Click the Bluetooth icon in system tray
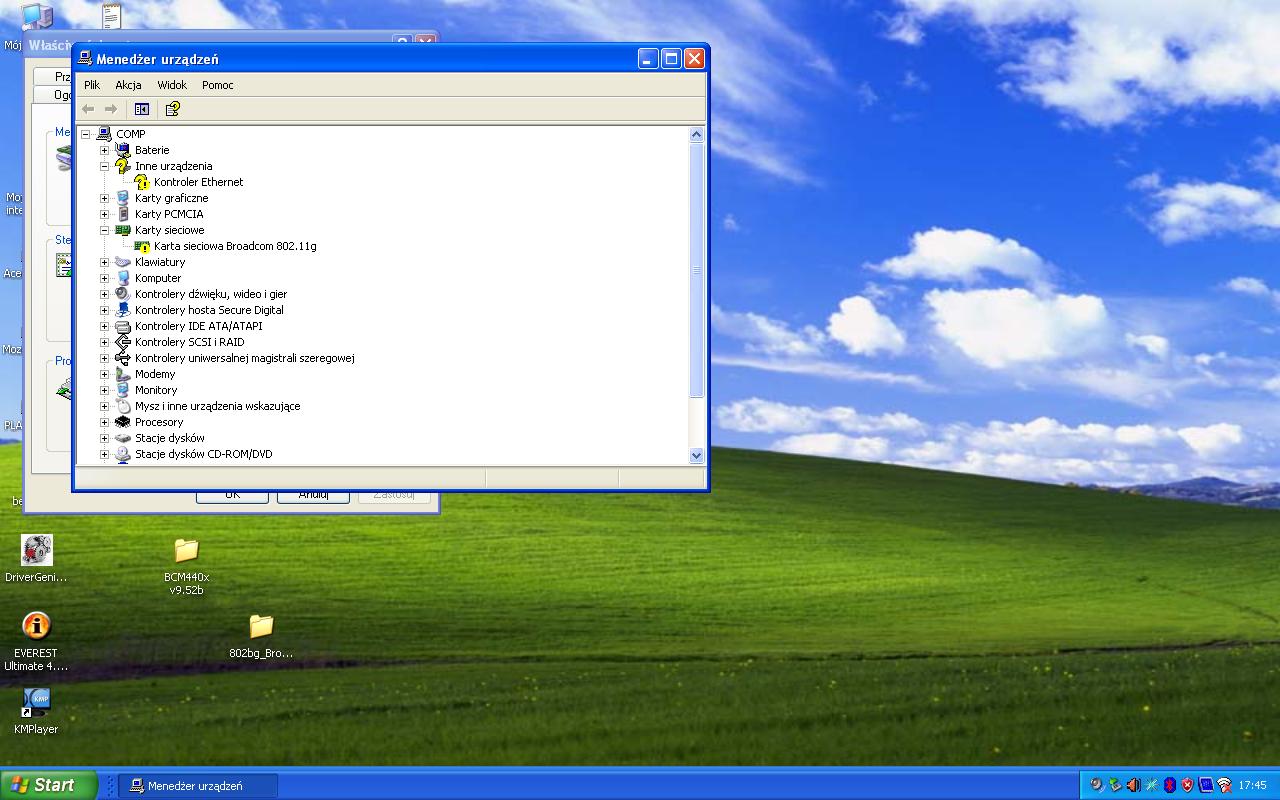The height and width of the screenshot is (800, 1280). tap(1170, 785)
